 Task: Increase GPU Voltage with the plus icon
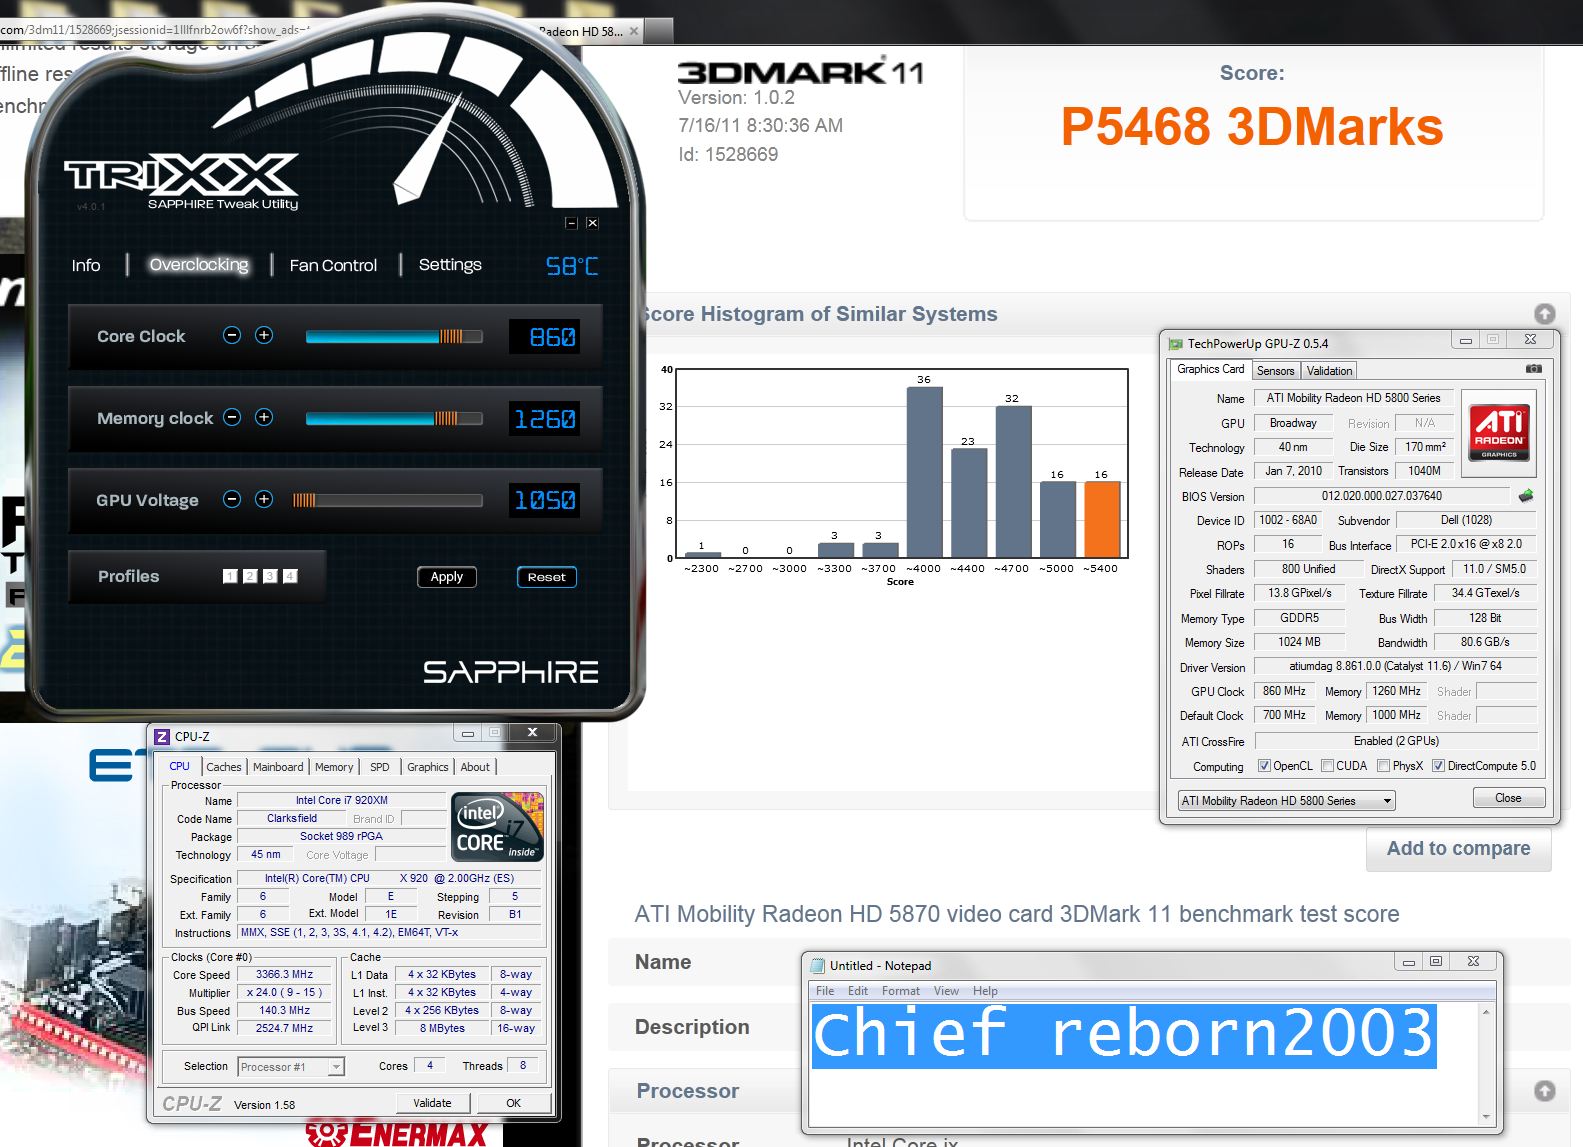click(x=264, y=499)
